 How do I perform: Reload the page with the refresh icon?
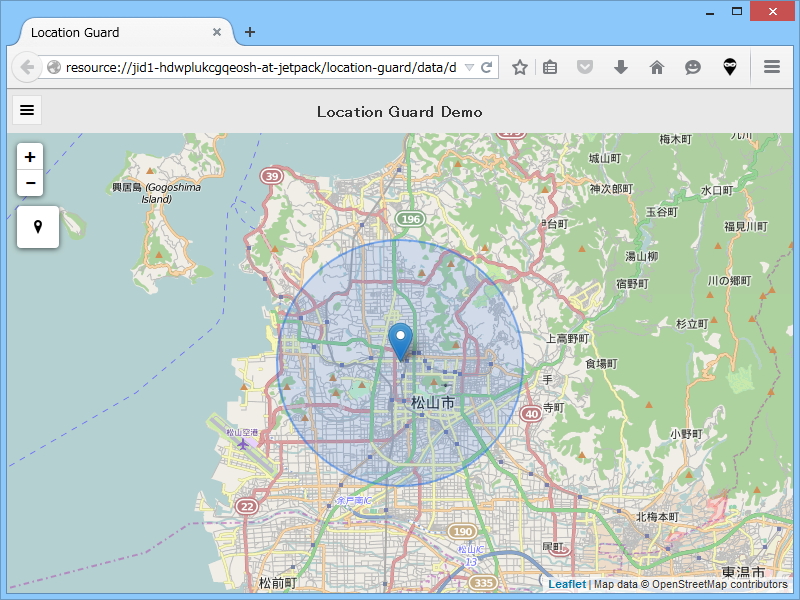487,67
